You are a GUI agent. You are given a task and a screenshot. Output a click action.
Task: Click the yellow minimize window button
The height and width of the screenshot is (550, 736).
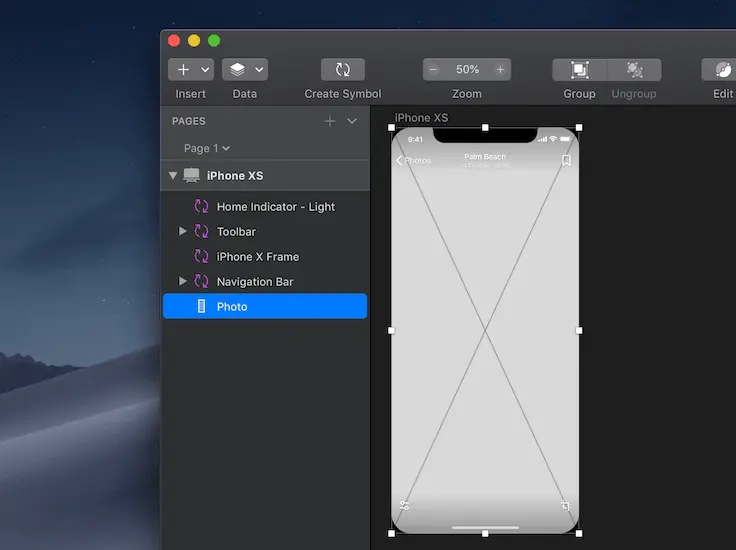pos(194,41)
